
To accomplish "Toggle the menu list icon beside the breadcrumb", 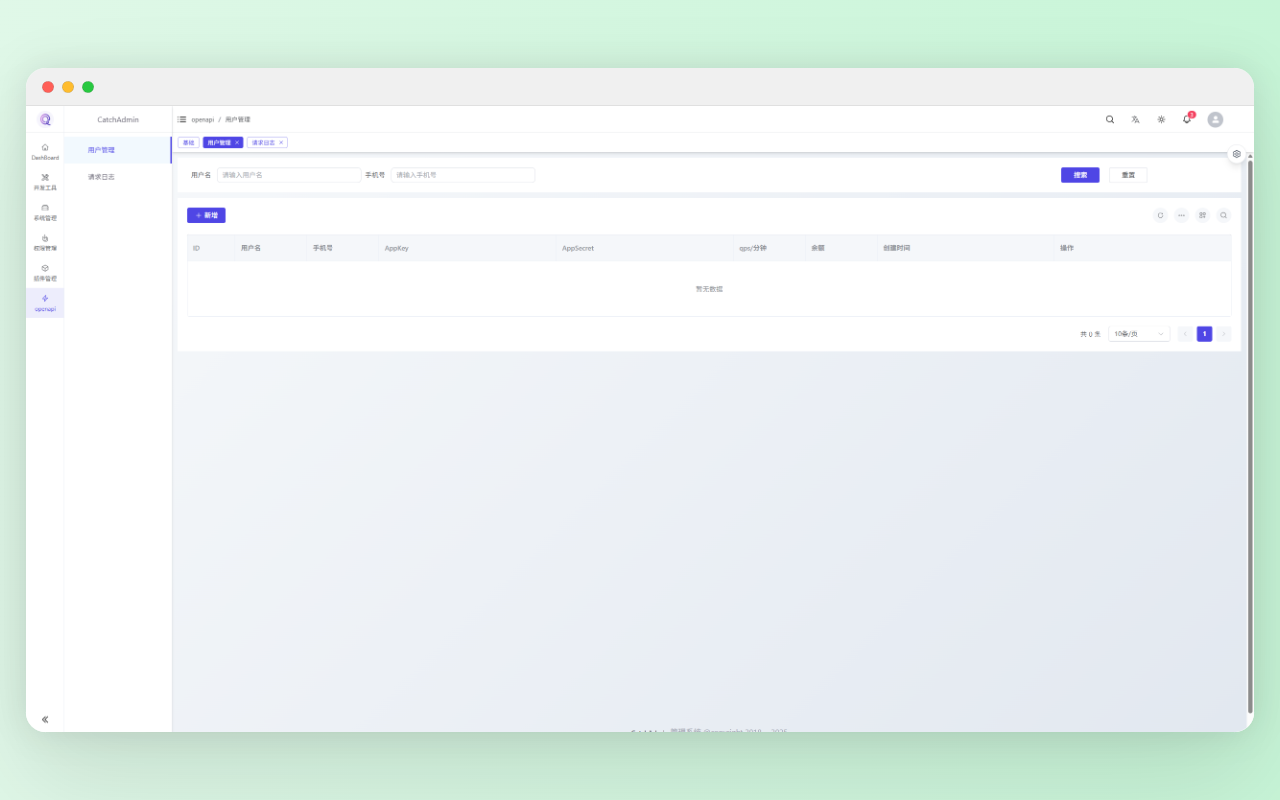I will click(182, 119).
